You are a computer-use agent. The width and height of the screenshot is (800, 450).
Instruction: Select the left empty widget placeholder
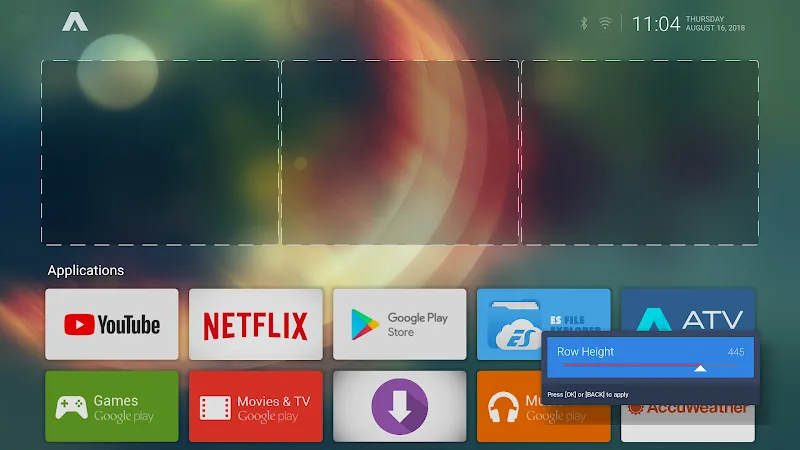tap(160, 152)
